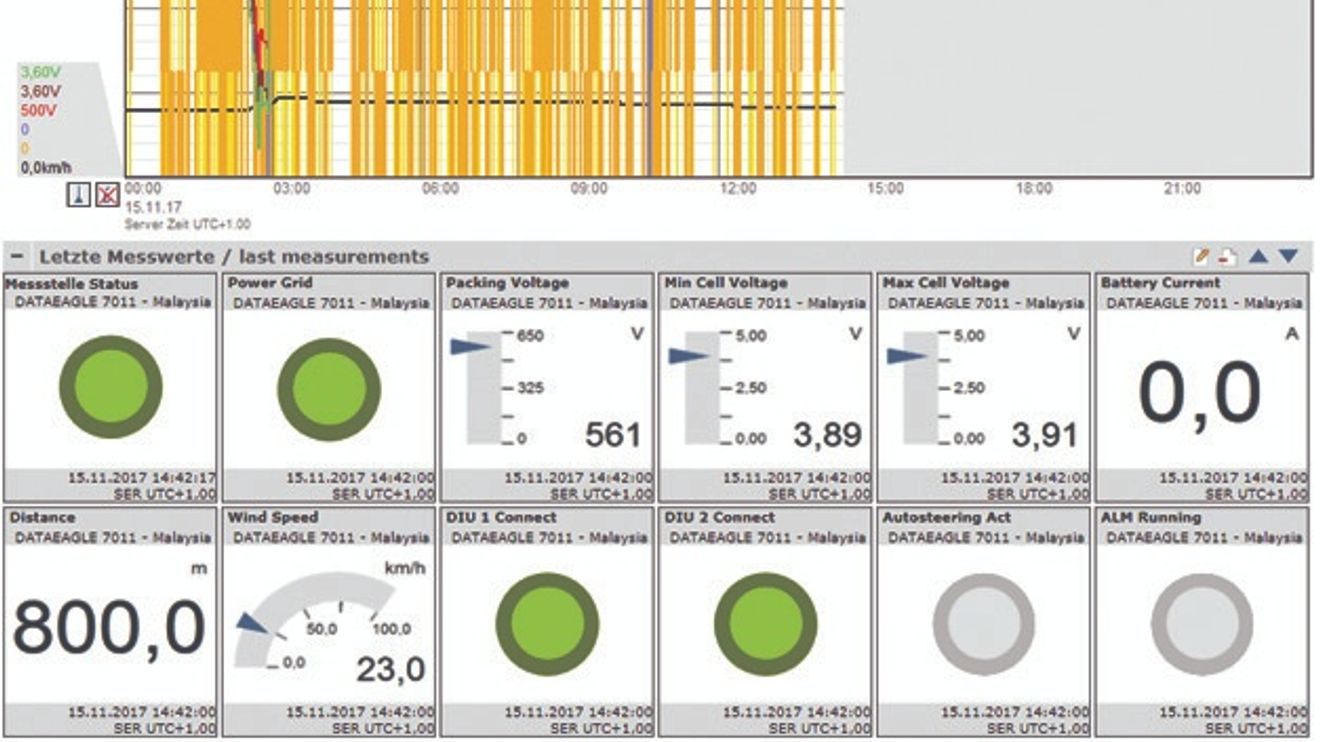The width and height of the screenshot is (1320, 742).
Task: Click the 15:00 time axis label
Action: (886, 188)
